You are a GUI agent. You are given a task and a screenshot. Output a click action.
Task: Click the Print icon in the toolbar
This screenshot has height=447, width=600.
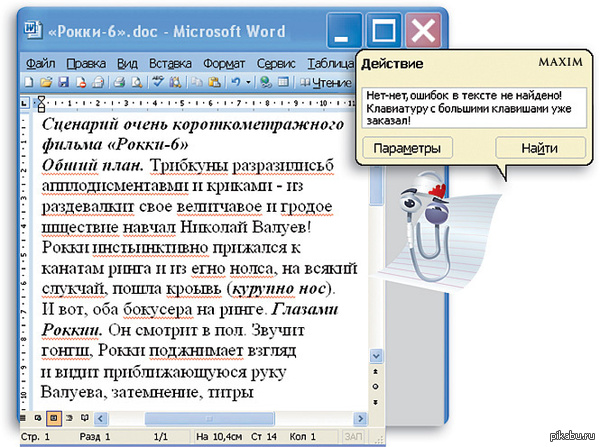tap(102, 82)
